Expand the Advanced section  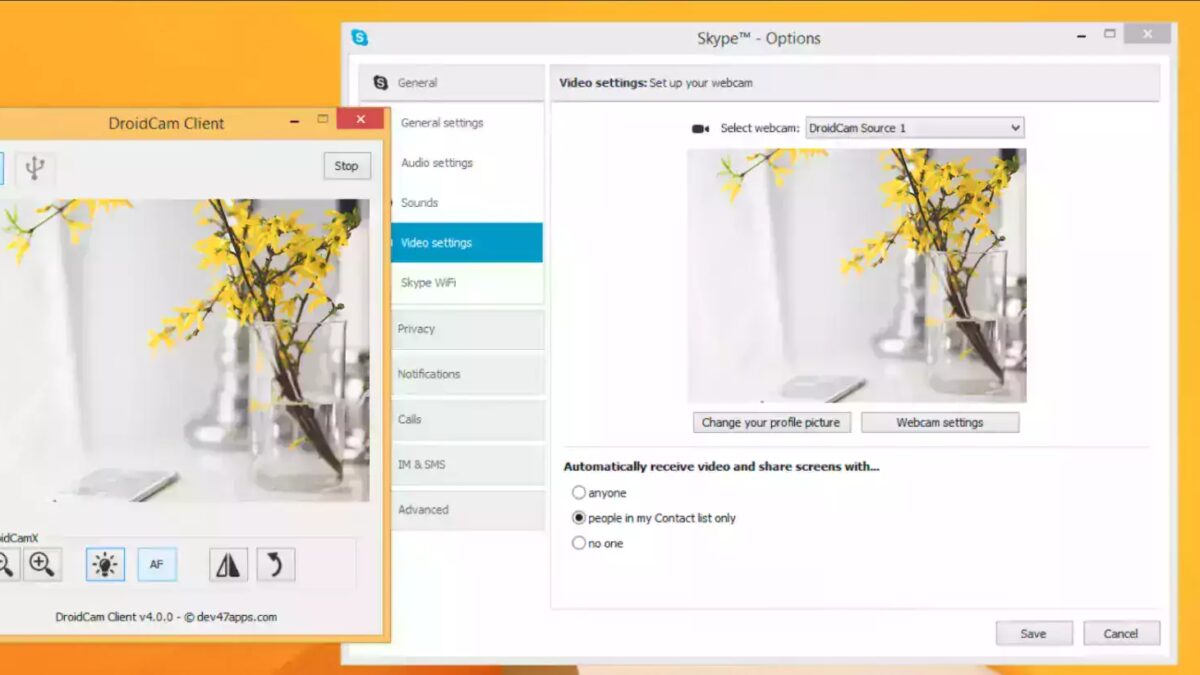click(x=467, y=510)
